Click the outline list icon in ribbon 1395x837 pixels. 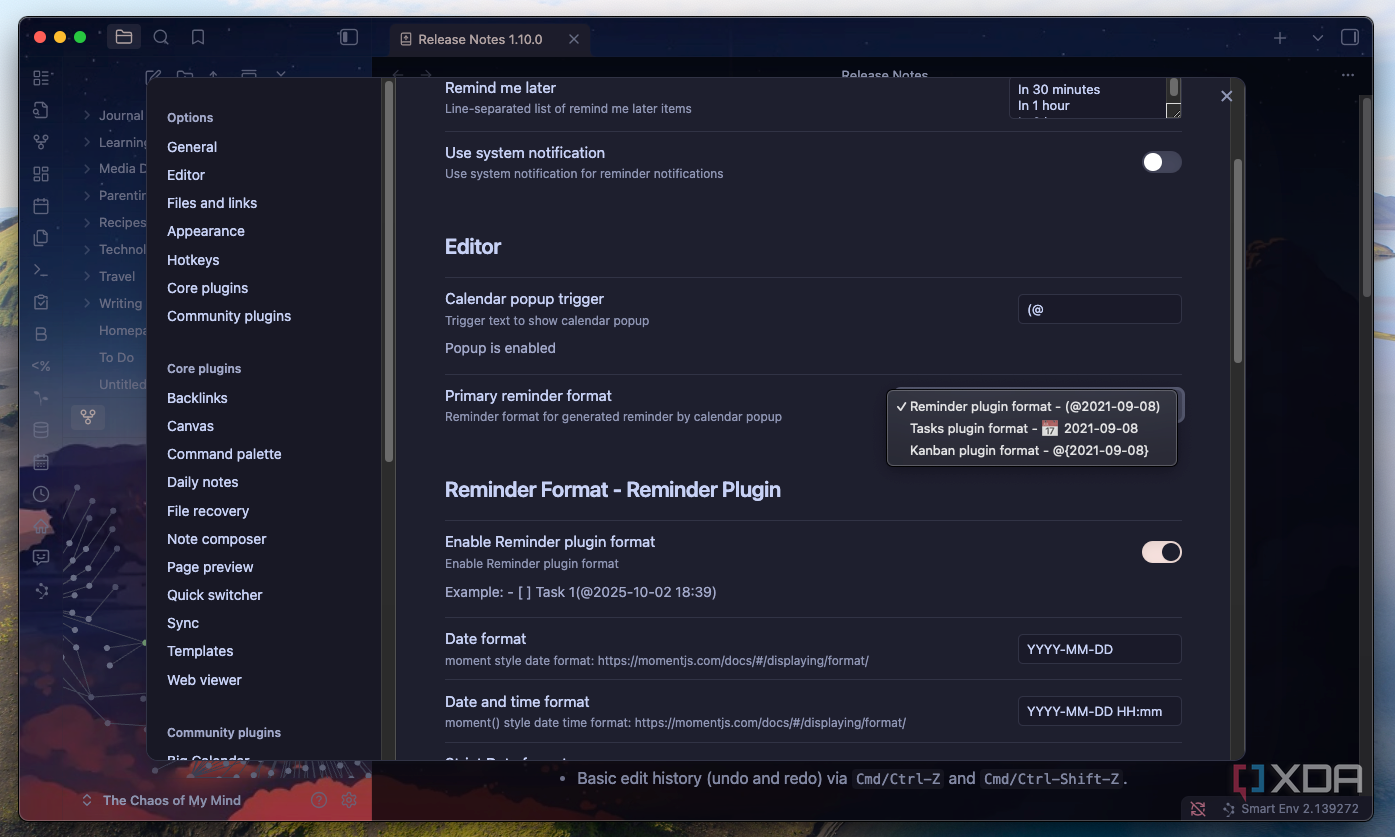41,78
